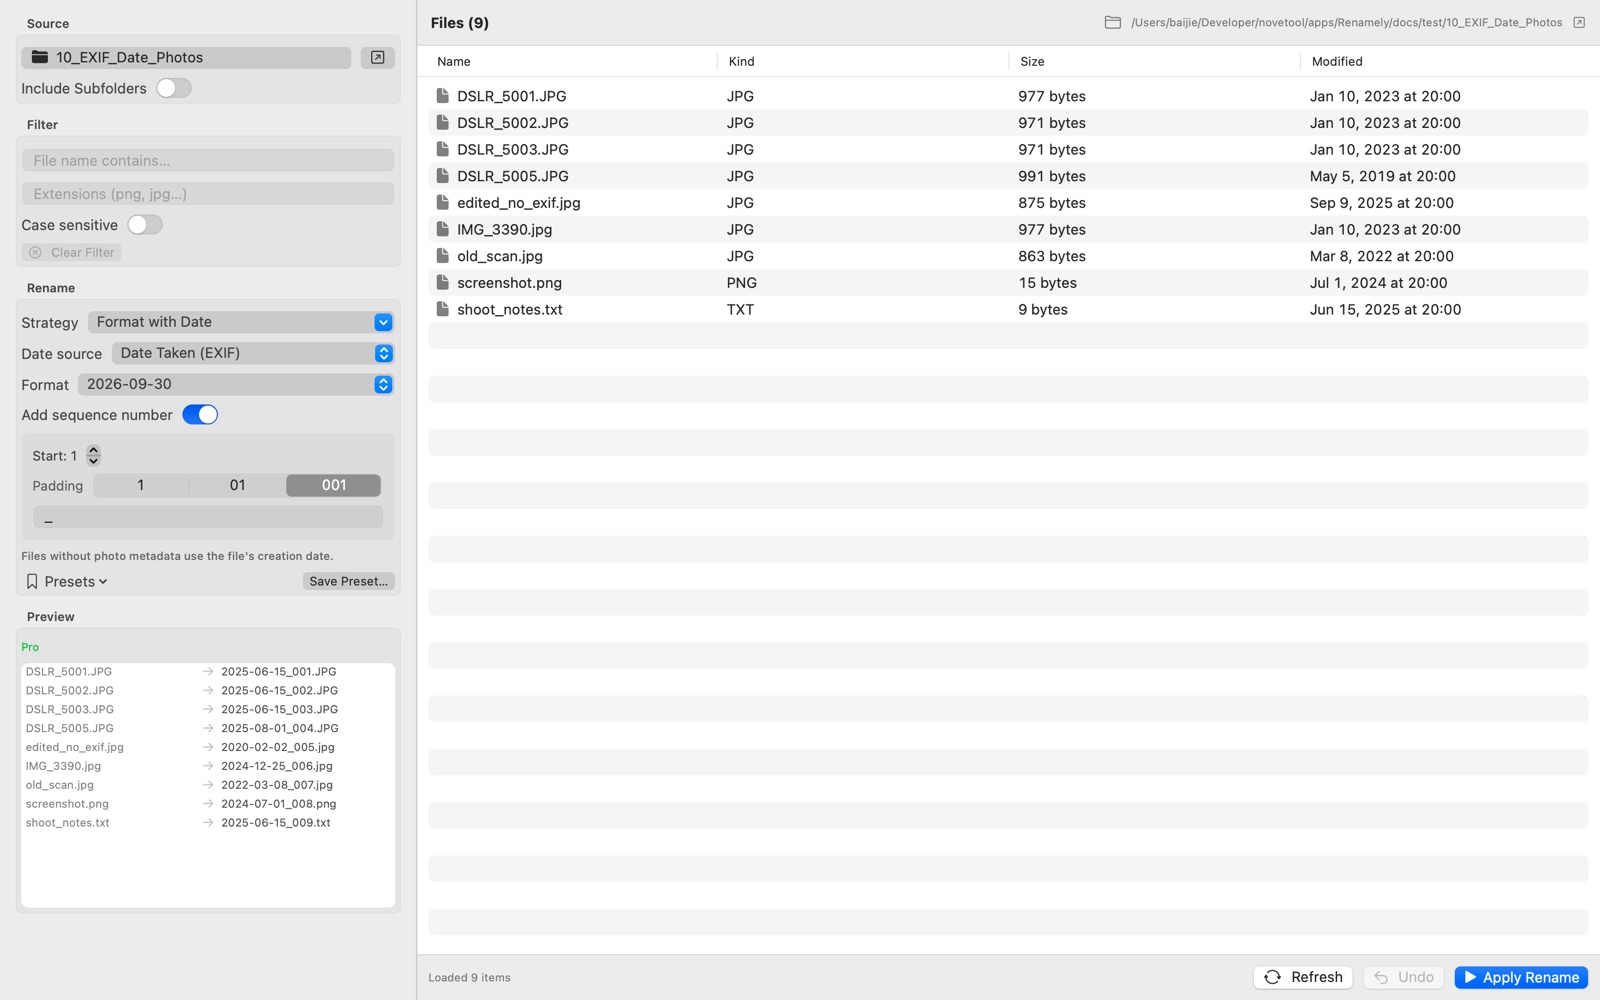
Task: Click the file icon for DSLR_5002.JPG
Action: coord(442,122)
